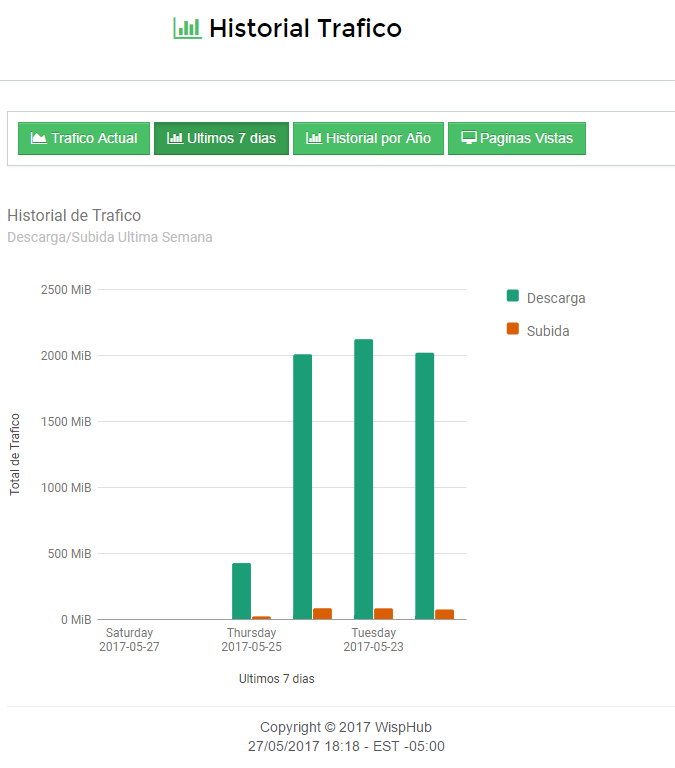Click the Thursday 2017-05-25 axis label
The width and height of the screenshot is (675, 768).
coord(251,640)
